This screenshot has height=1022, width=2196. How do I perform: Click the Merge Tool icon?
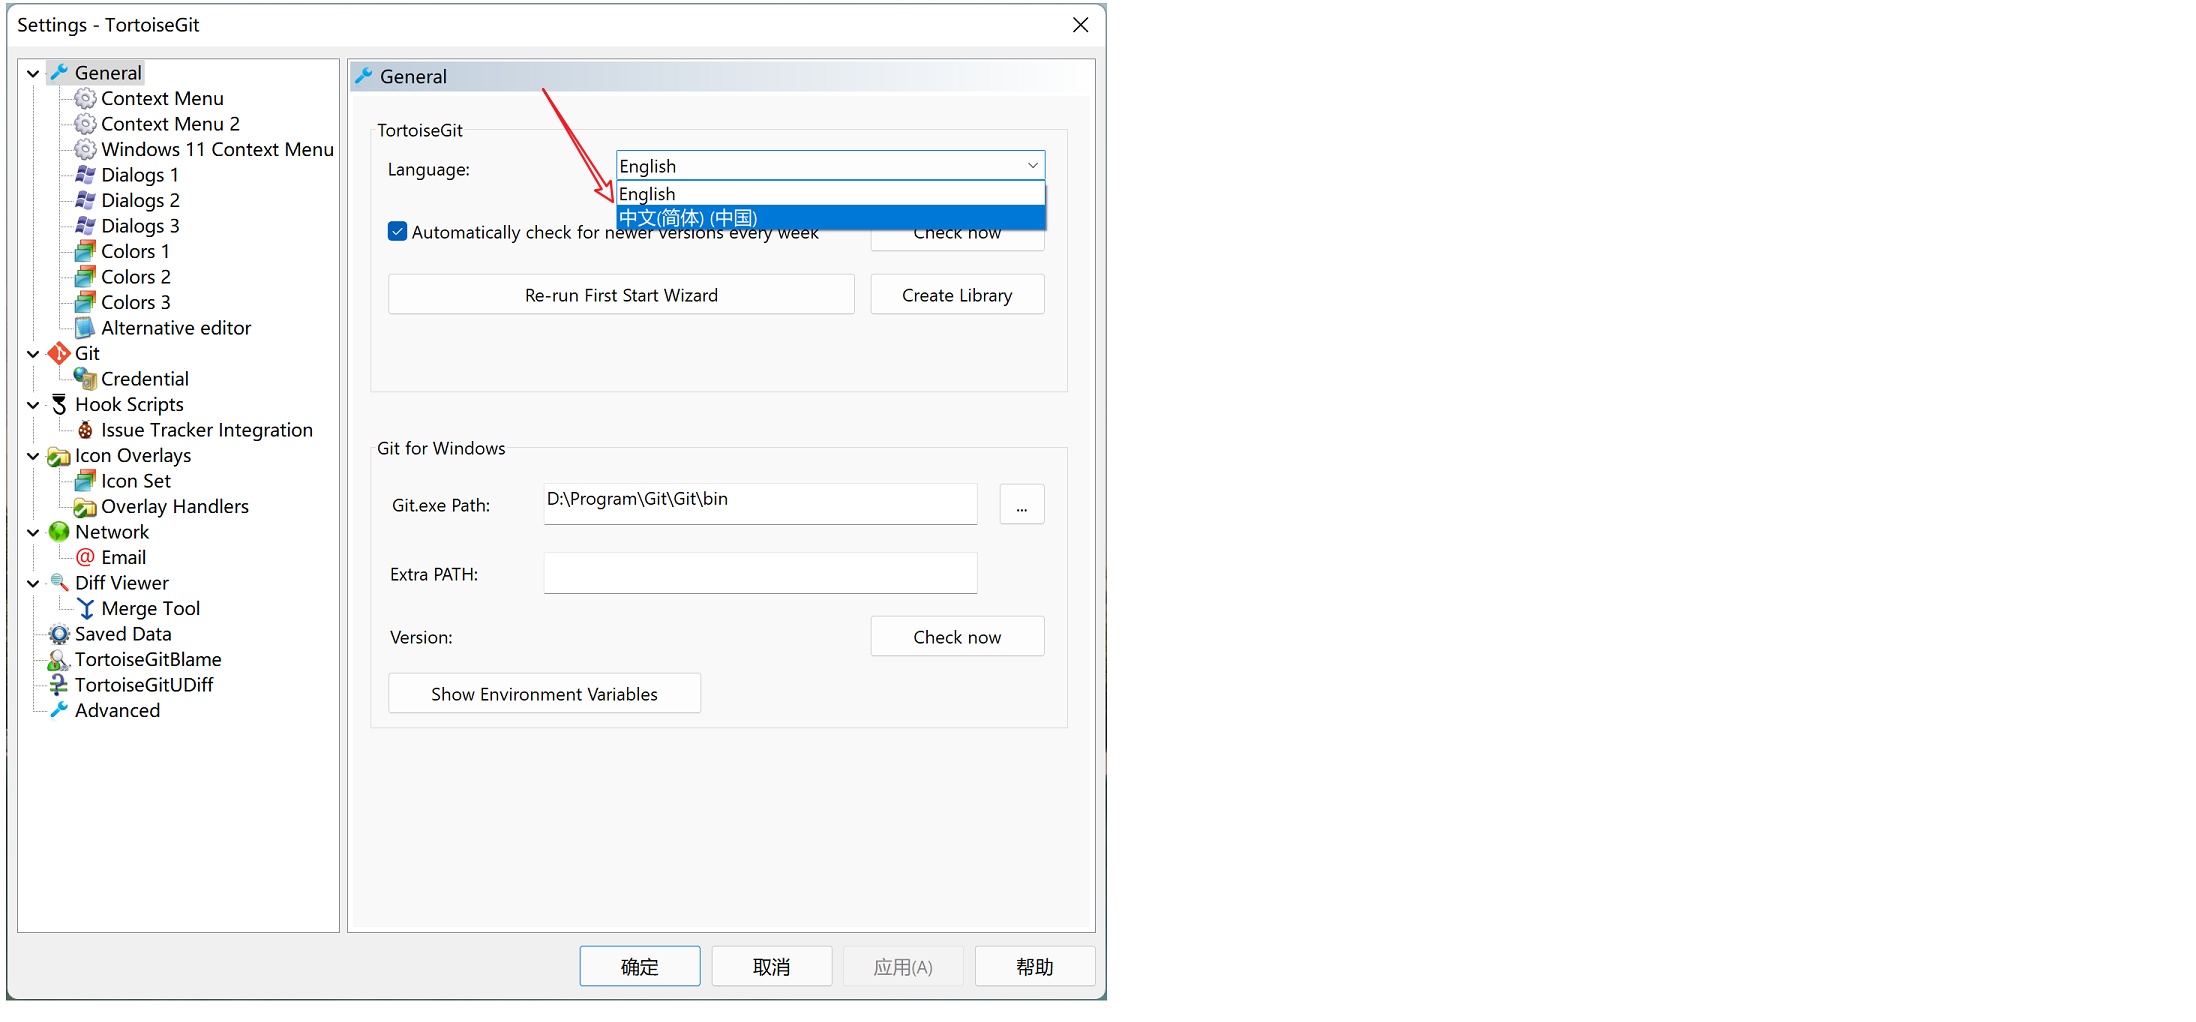click(x=85, y=609)
